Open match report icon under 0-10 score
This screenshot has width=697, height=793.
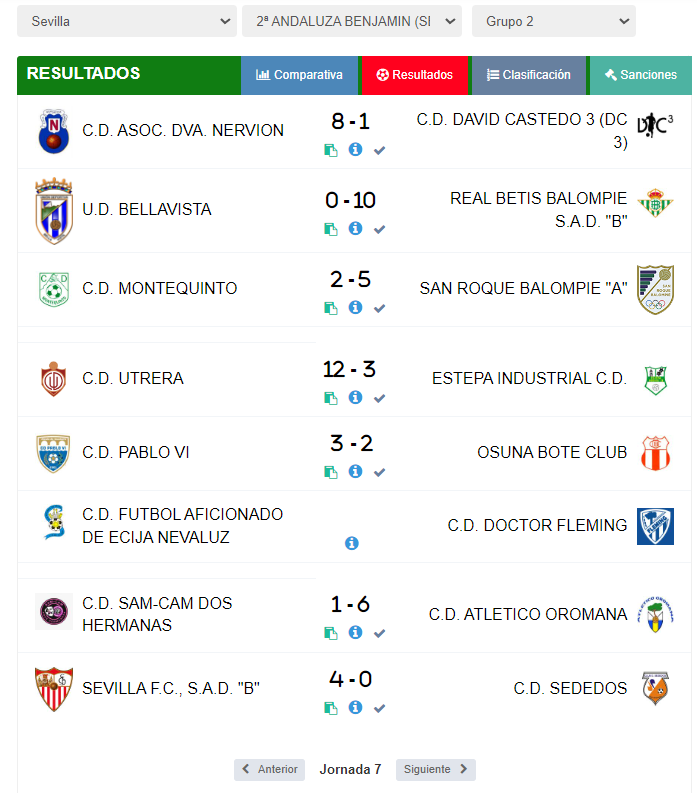tap(331, 229)
